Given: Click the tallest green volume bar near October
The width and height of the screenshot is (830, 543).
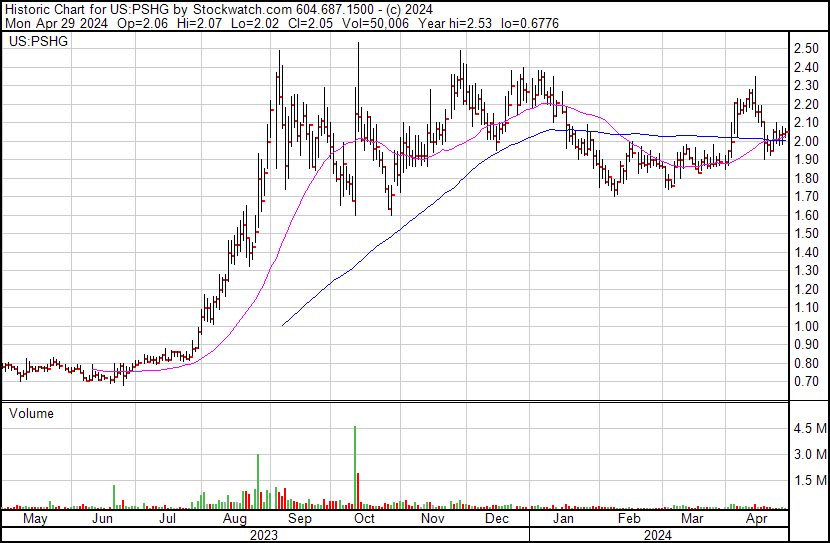Looking at the screenshot, I should pos(355,467).
